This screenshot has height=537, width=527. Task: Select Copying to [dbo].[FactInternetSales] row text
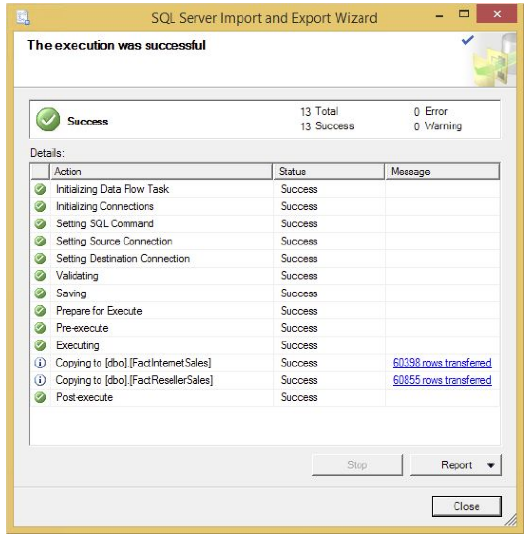(133, 363)
